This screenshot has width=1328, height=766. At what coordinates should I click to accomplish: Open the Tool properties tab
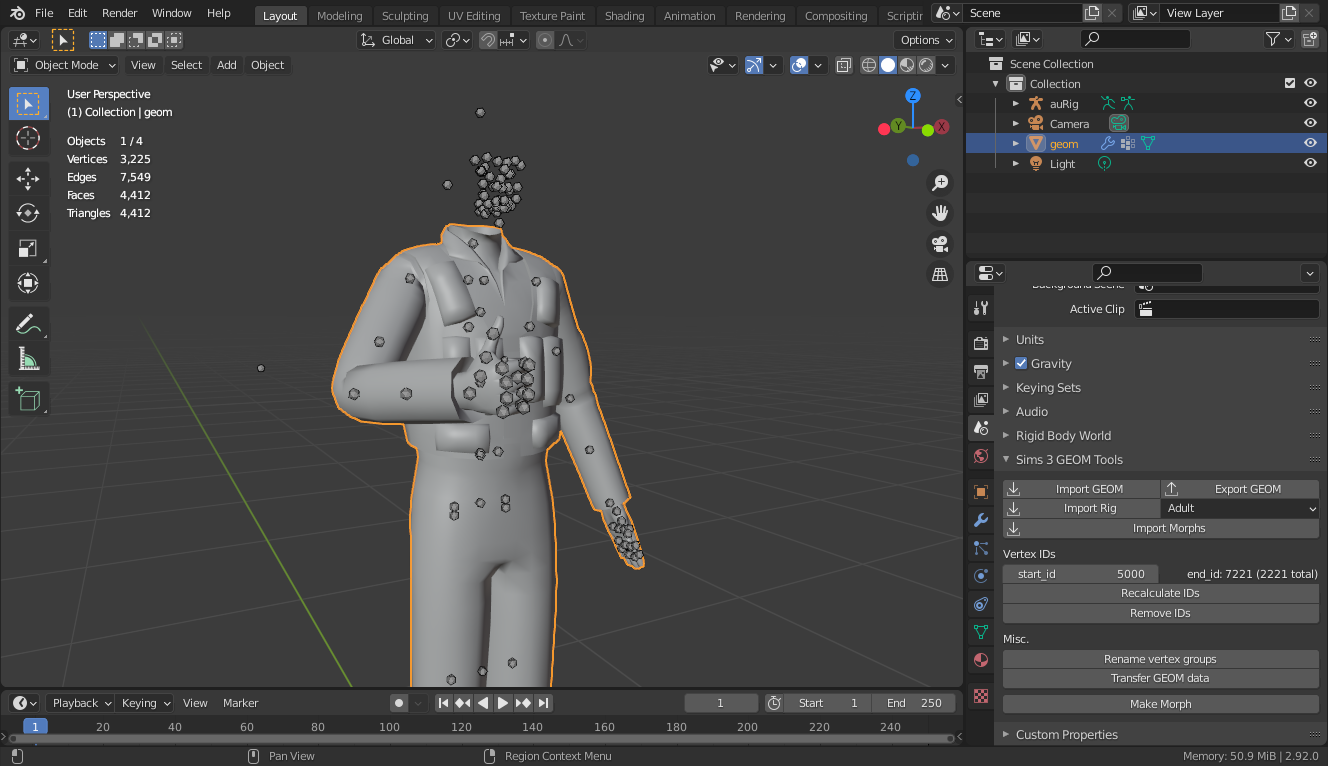point(981,308)
